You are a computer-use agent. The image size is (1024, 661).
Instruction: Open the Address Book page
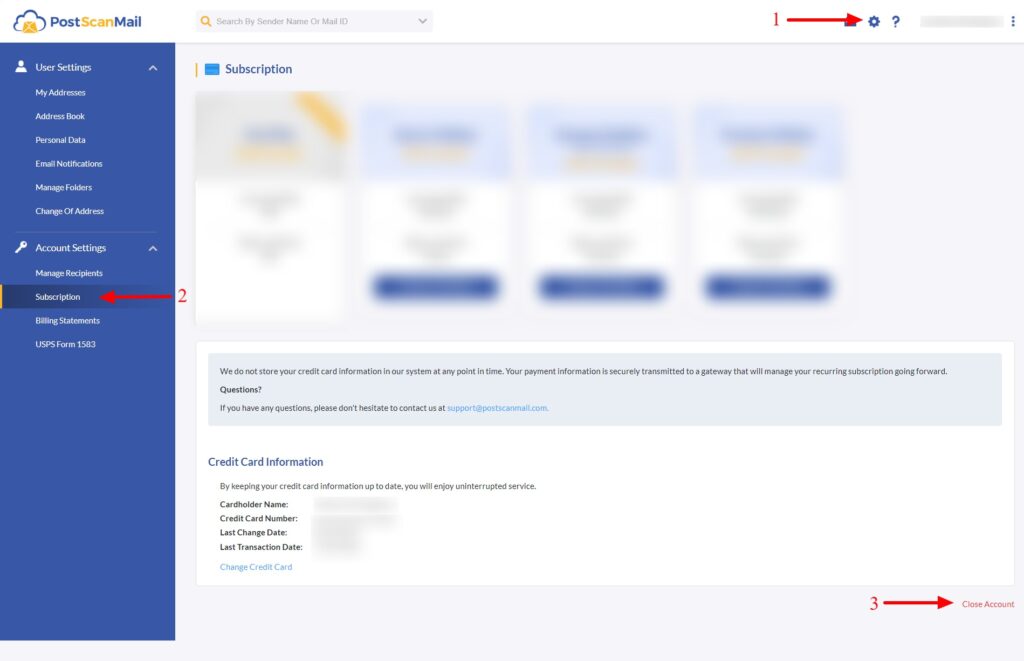click(58, 115)
